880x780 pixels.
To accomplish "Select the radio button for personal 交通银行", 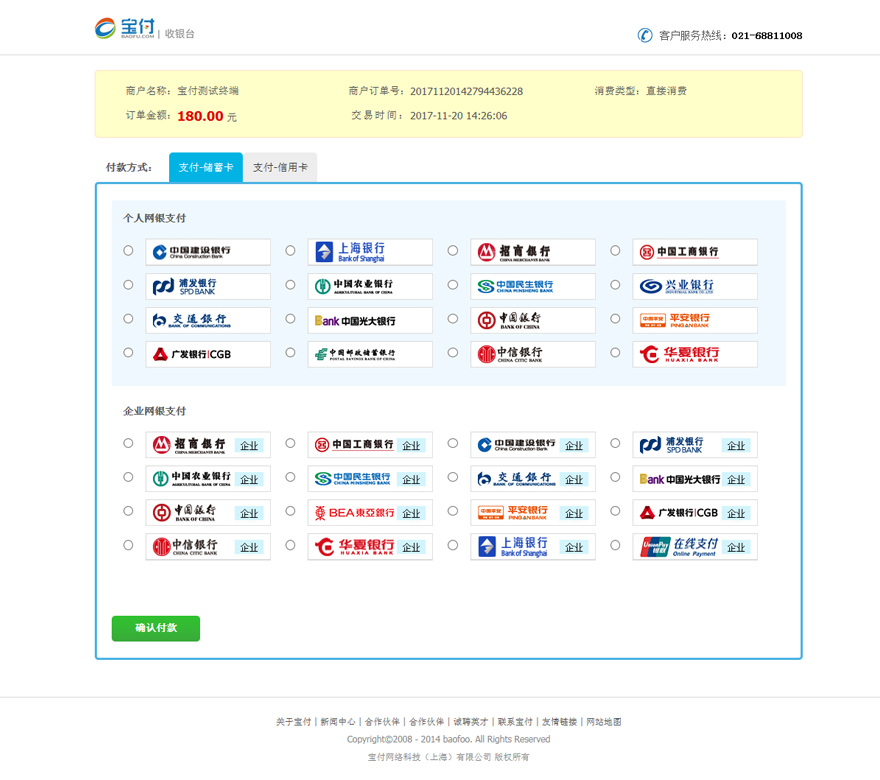I will tap(129, 319).
